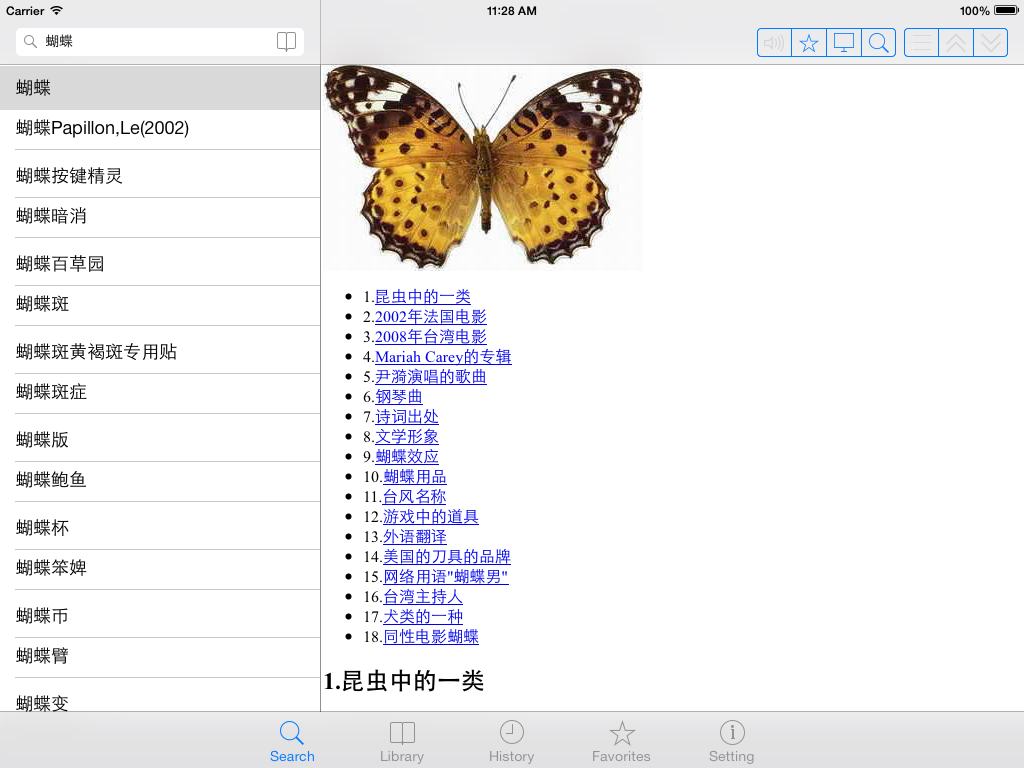Tap the star to favorite this entry
This screenshot has height=768, width=1024.
(x=809, y=42)
